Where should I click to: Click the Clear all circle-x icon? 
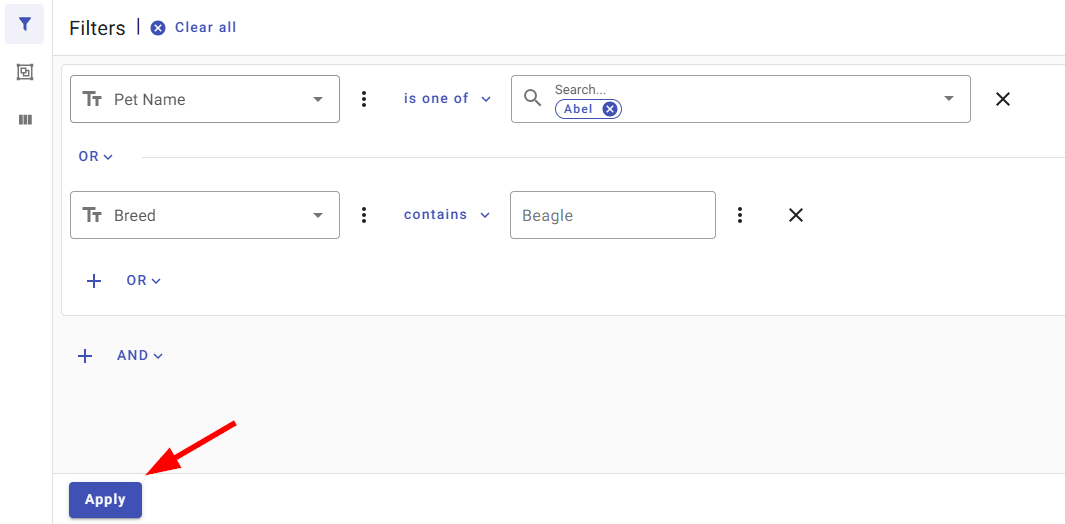[158, 28]
